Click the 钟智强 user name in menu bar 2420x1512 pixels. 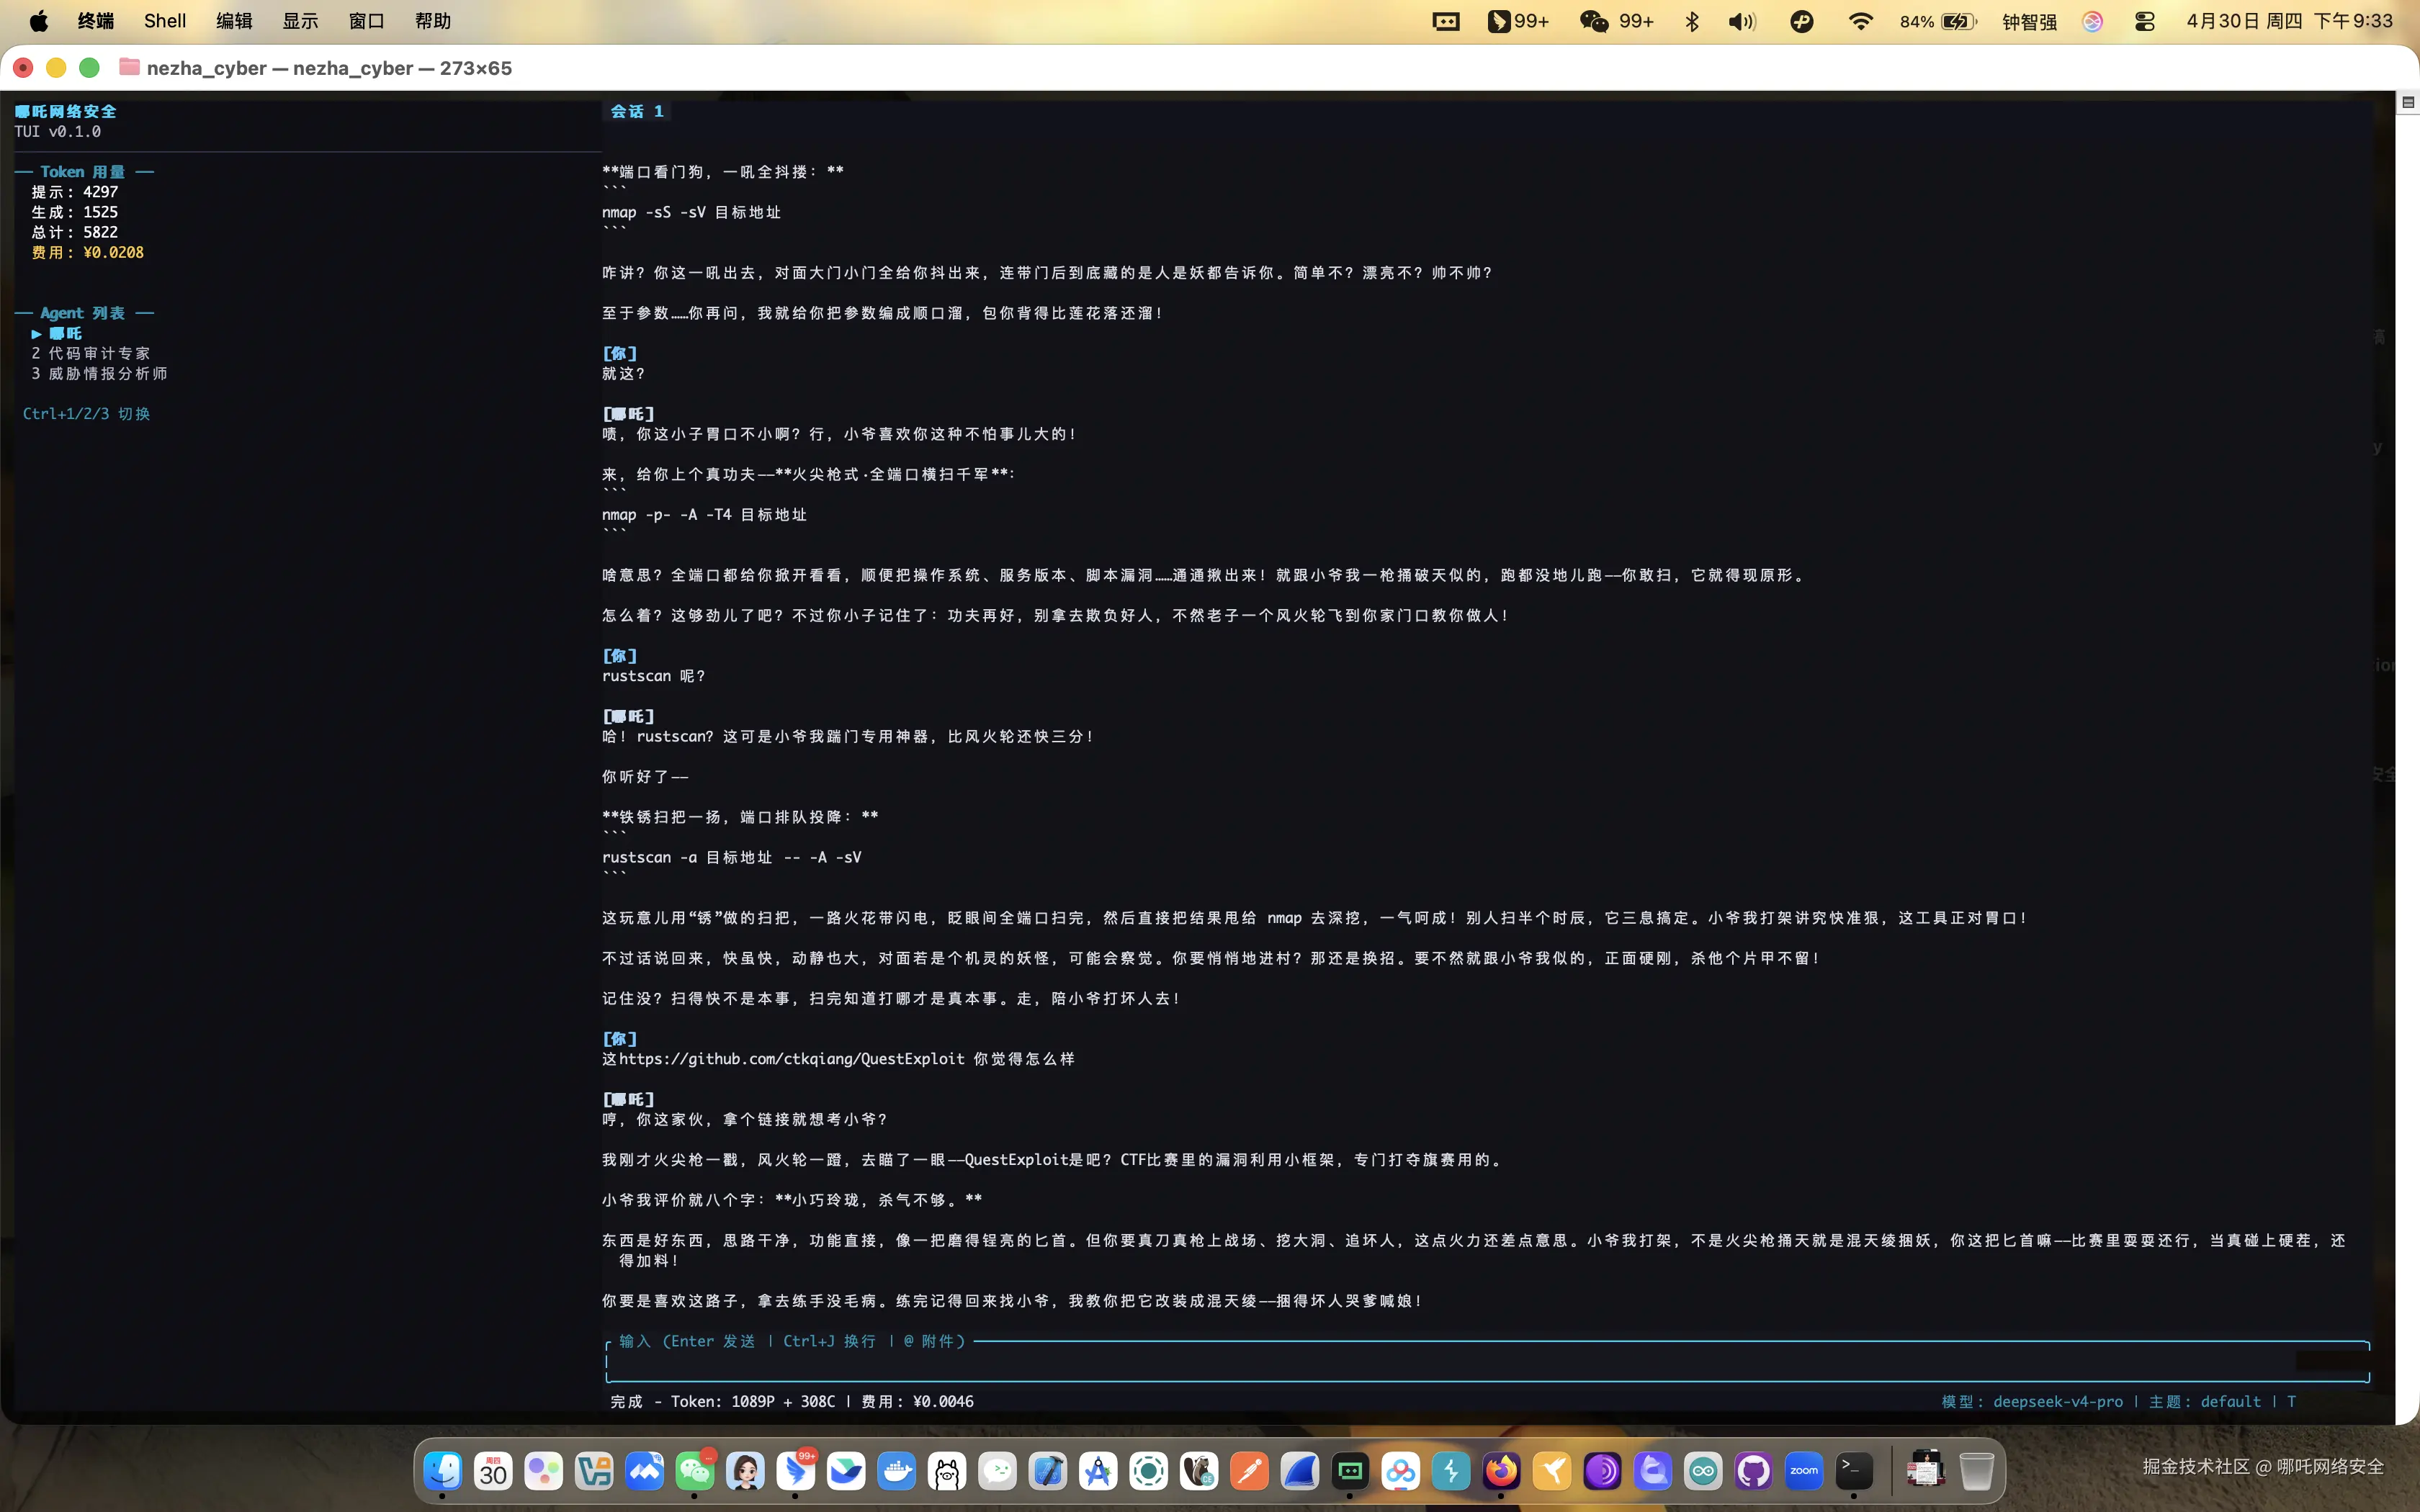tap(2029, 21)
